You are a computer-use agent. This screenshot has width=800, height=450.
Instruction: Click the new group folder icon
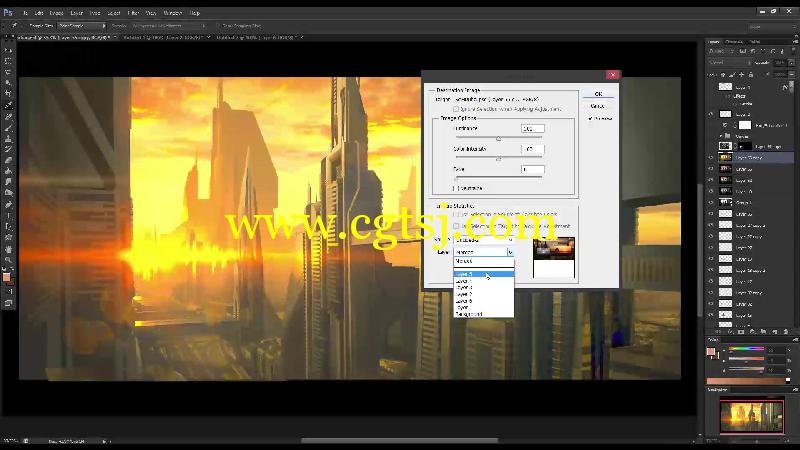(763, 332)
